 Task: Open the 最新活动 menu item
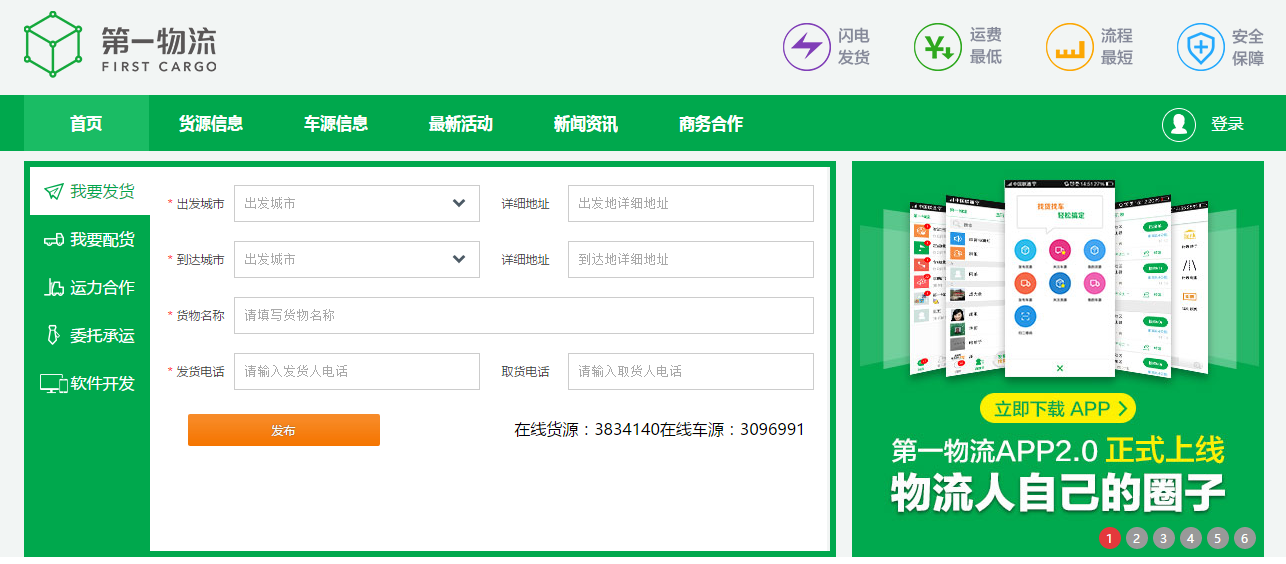point(461,124)
